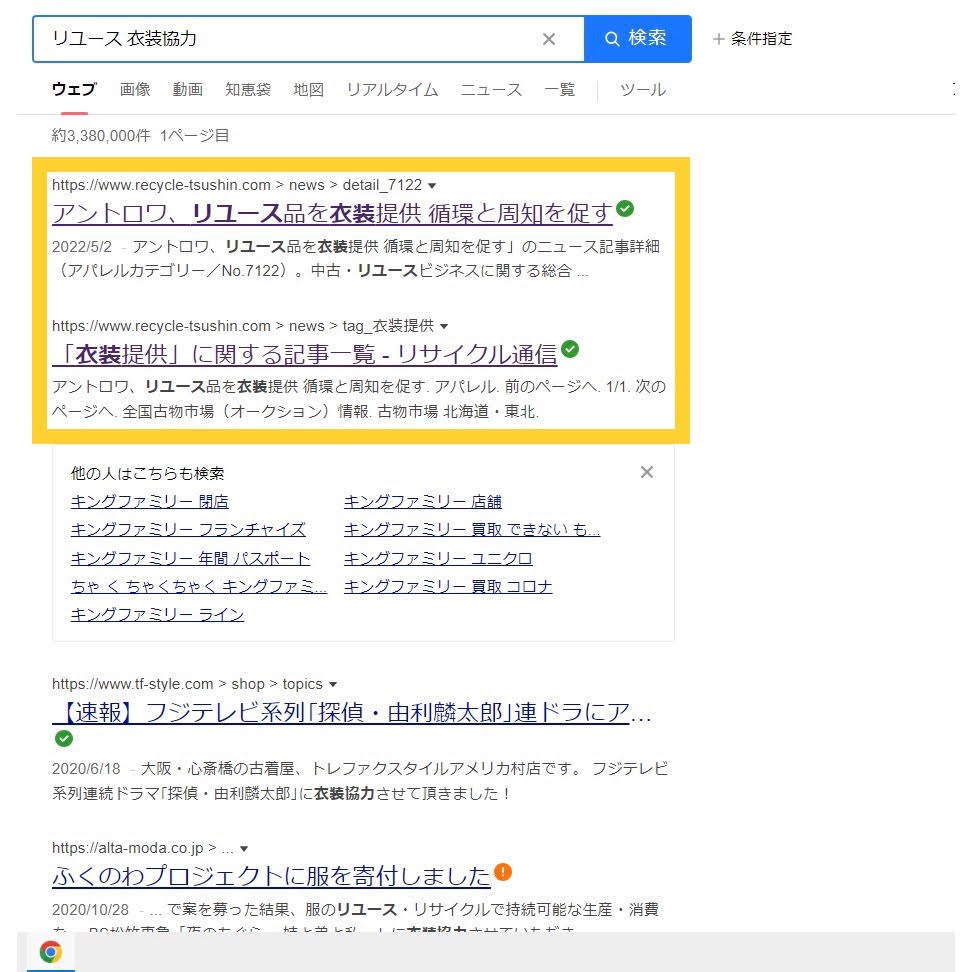Open the 条件指定 search conditions option
Viewport: 972px width, 972px height.
click(753, 39)
